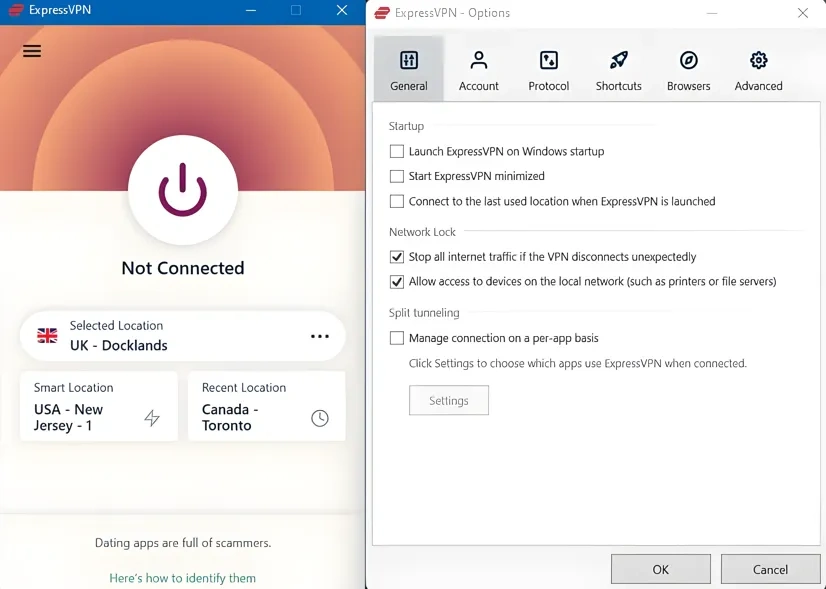Switch to the General tab label
Screen dimensions: 826x589
coord(409,86)
